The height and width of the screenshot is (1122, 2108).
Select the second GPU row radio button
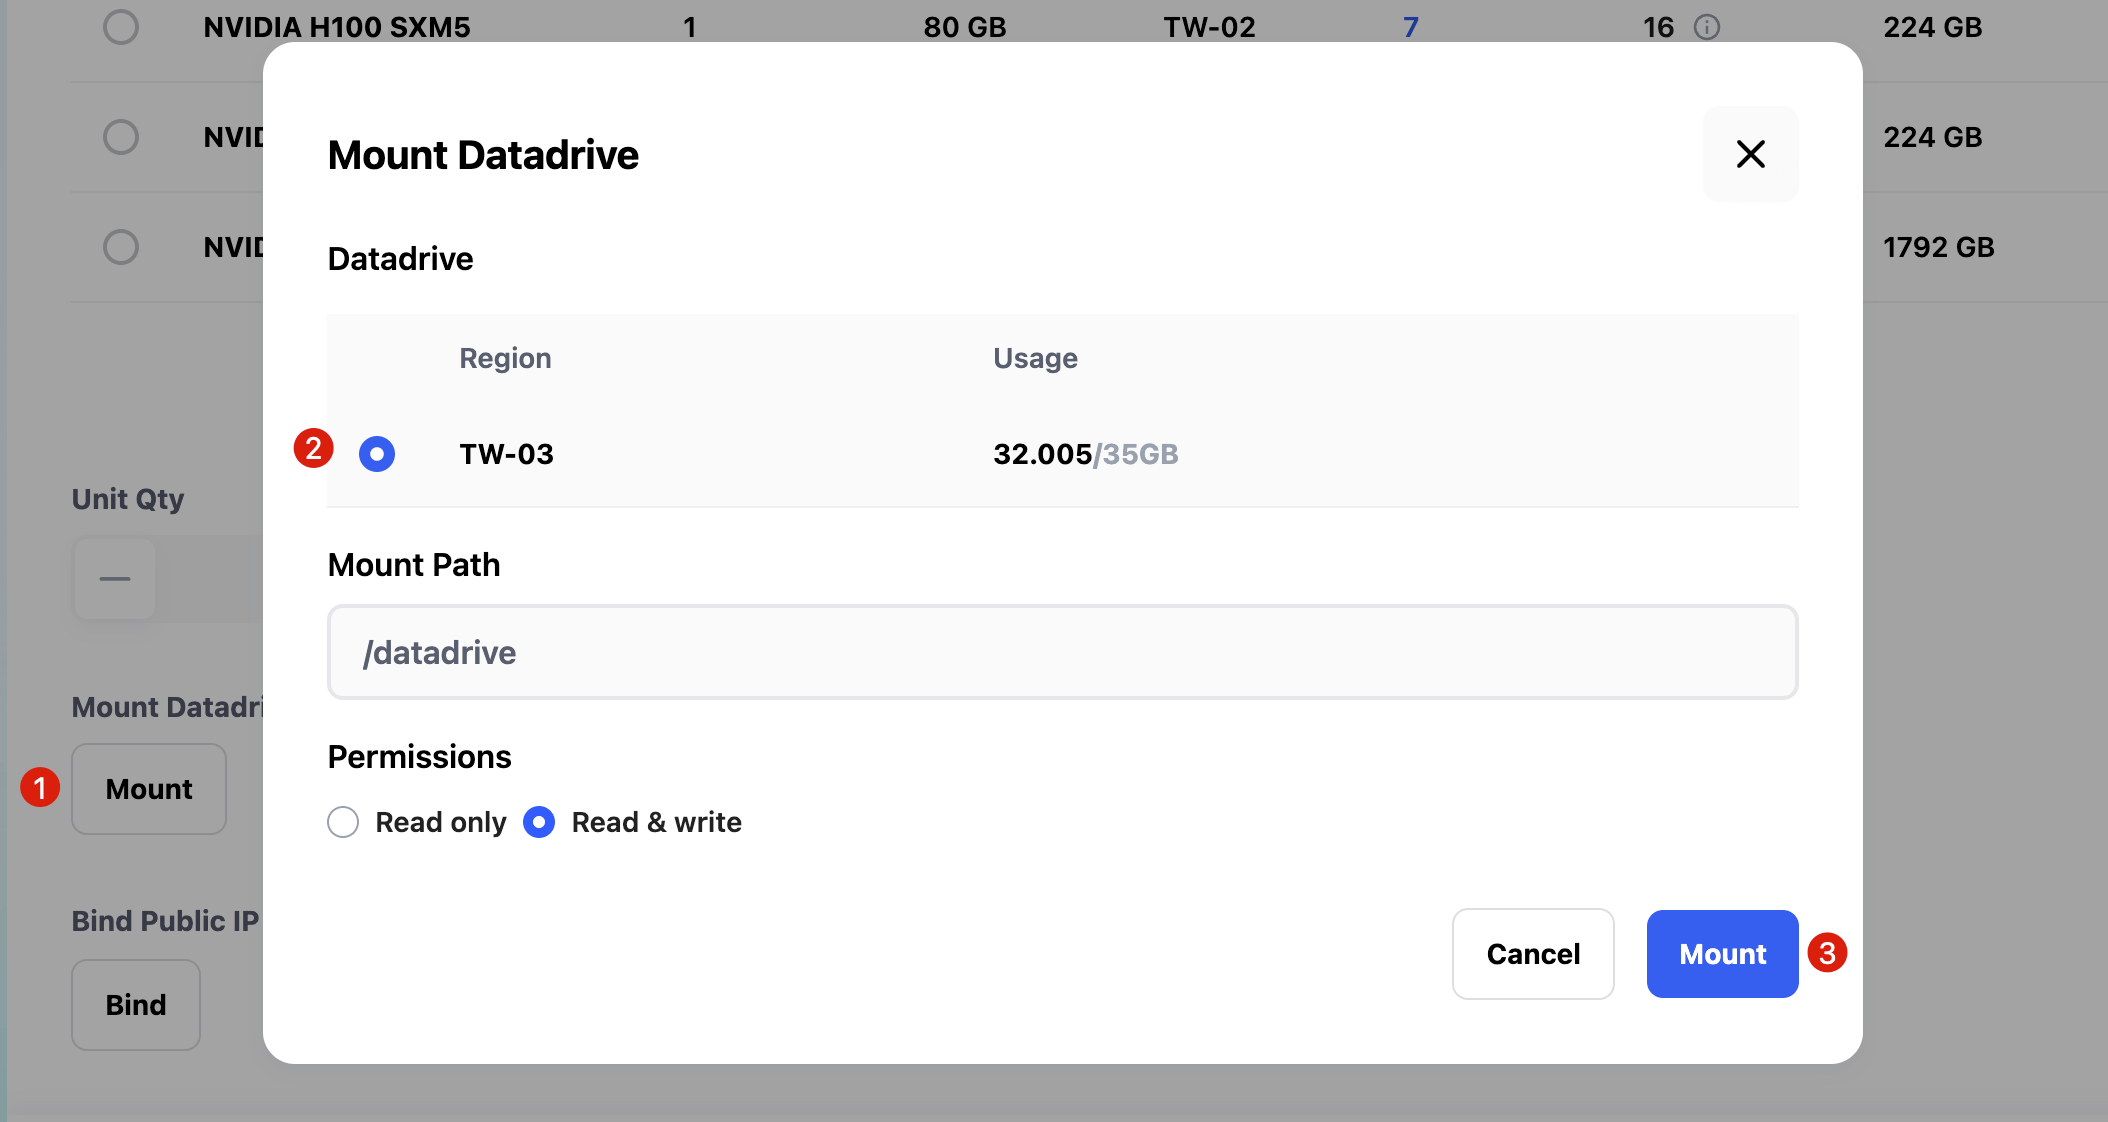tap(121, 137)
